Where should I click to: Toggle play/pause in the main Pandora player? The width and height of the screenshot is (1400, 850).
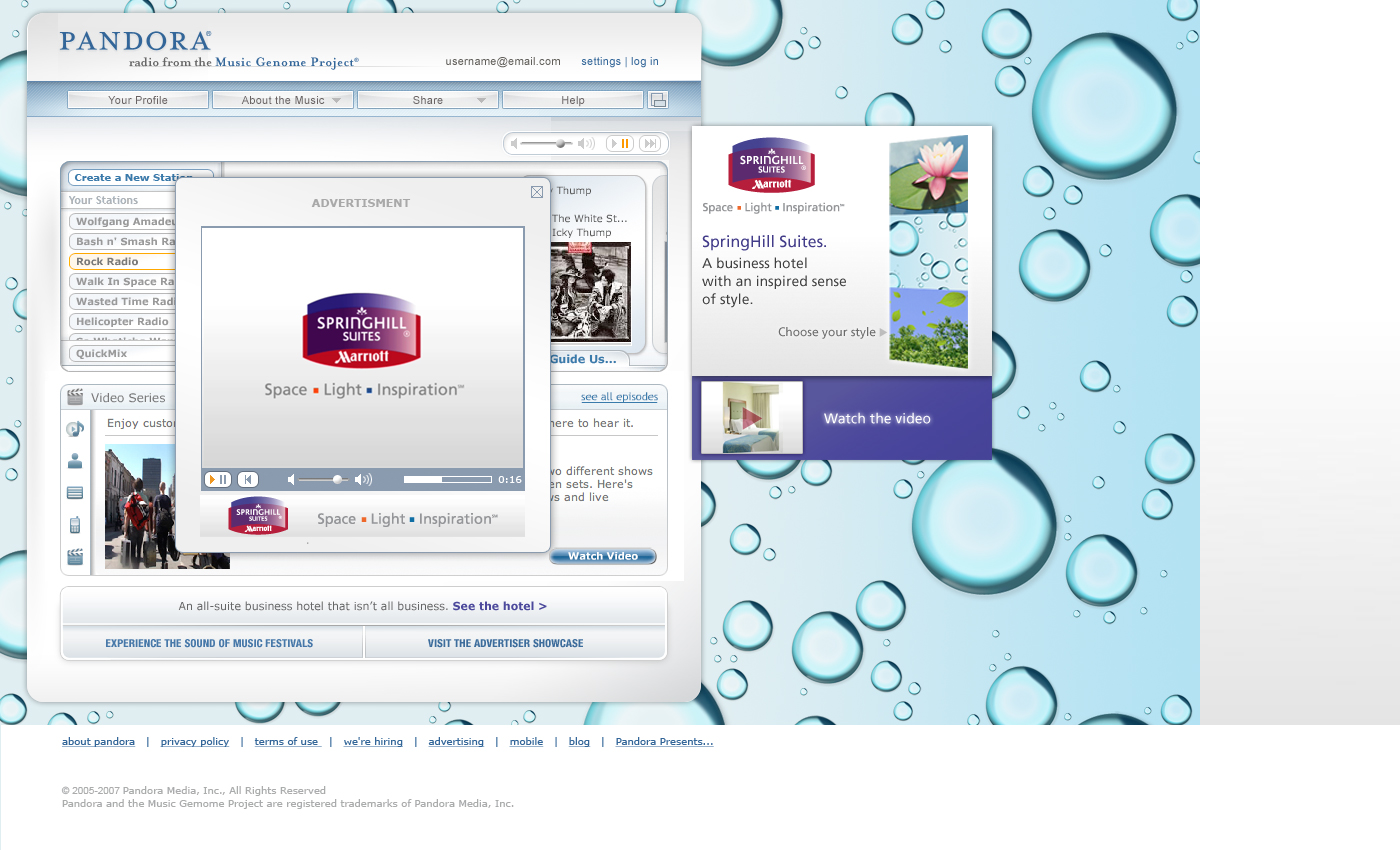620,144
